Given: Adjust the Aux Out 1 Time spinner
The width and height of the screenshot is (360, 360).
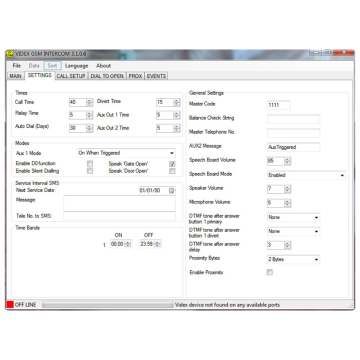Looking at the screenshot, I should tap(177, 115).
